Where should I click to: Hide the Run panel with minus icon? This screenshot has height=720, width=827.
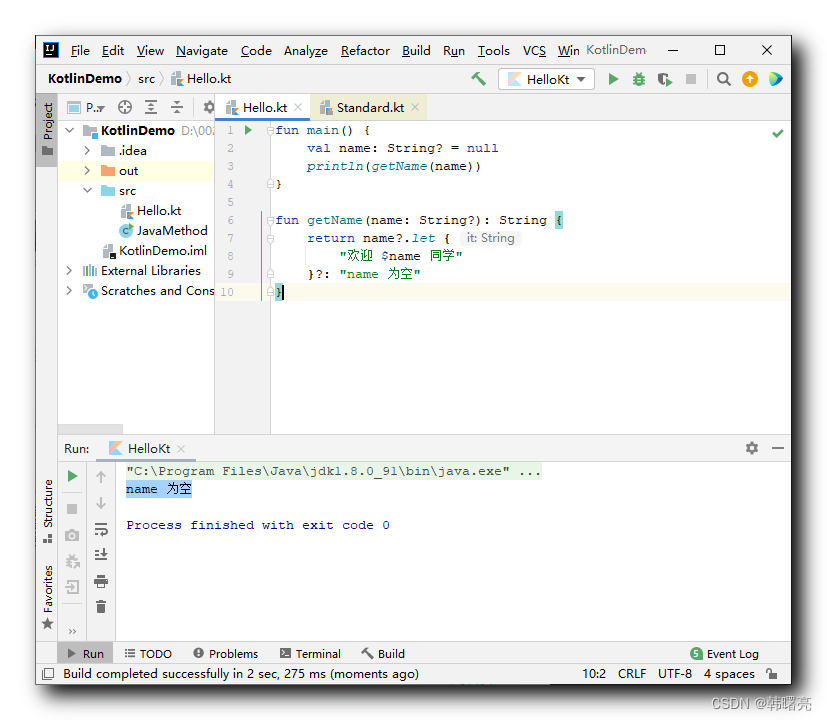pyautogui.click(x=777, y=448)
